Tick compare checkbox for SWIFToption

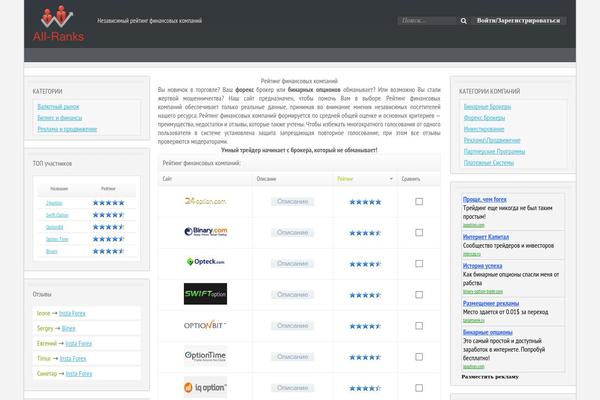click(419, 294)
